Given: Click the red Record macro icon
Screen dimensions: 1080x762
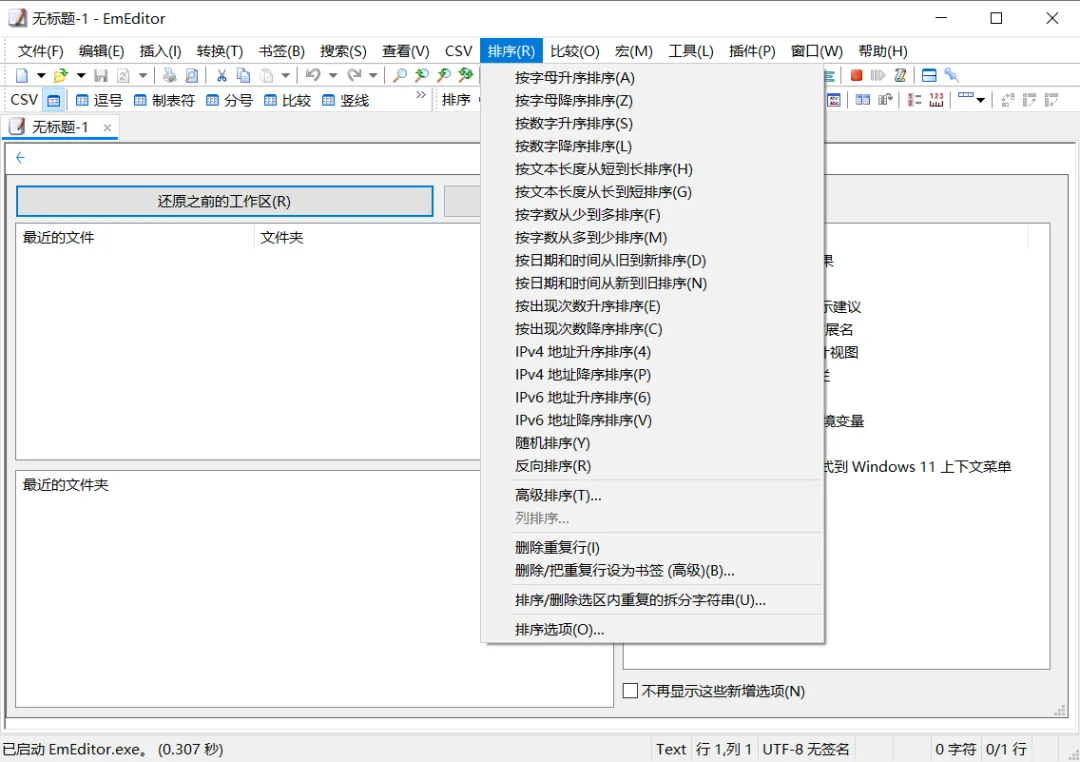Looking at the screenshot, I should [856, 75].
